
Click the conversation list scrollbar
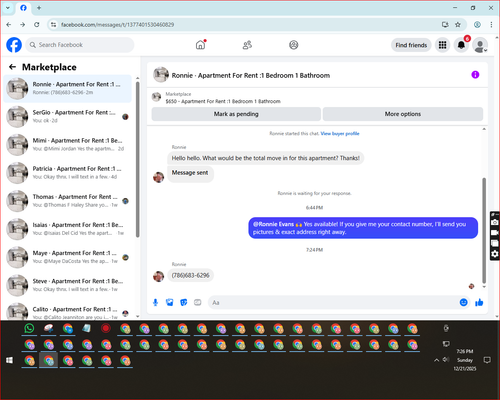tap(138, 159)
